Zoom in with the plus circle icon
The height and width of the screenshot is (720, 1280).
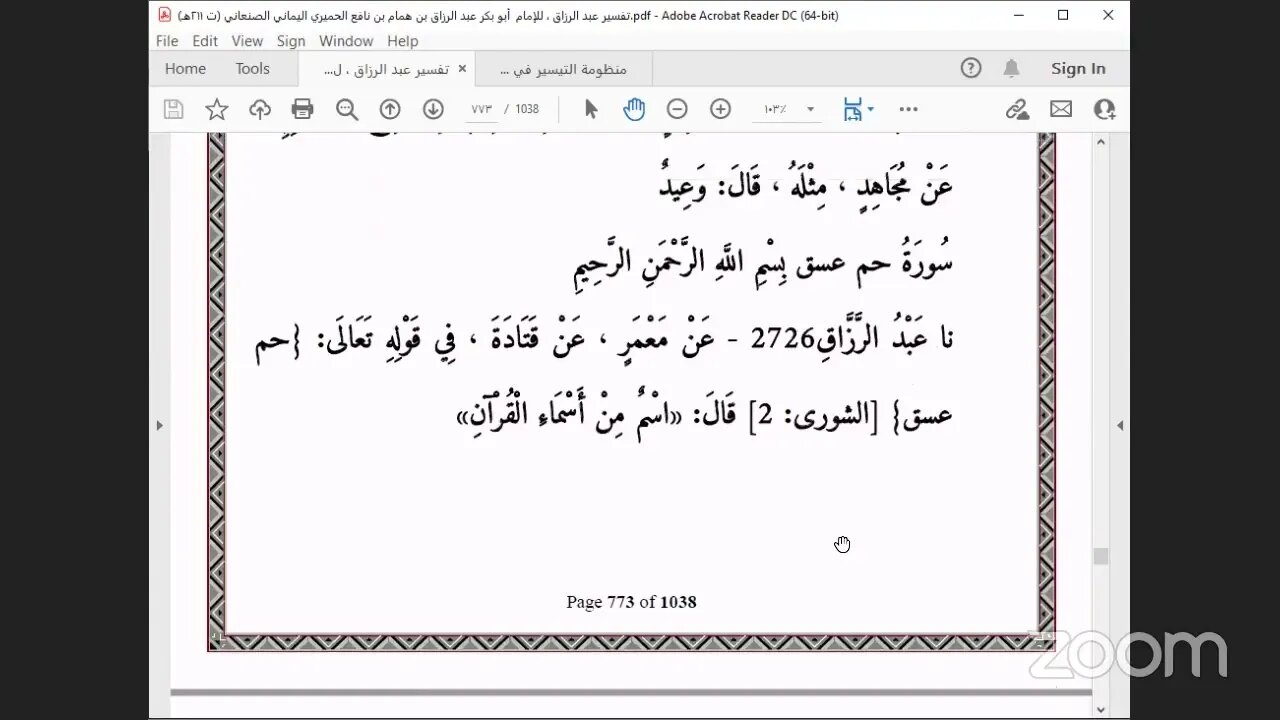[x=720, y=109]
